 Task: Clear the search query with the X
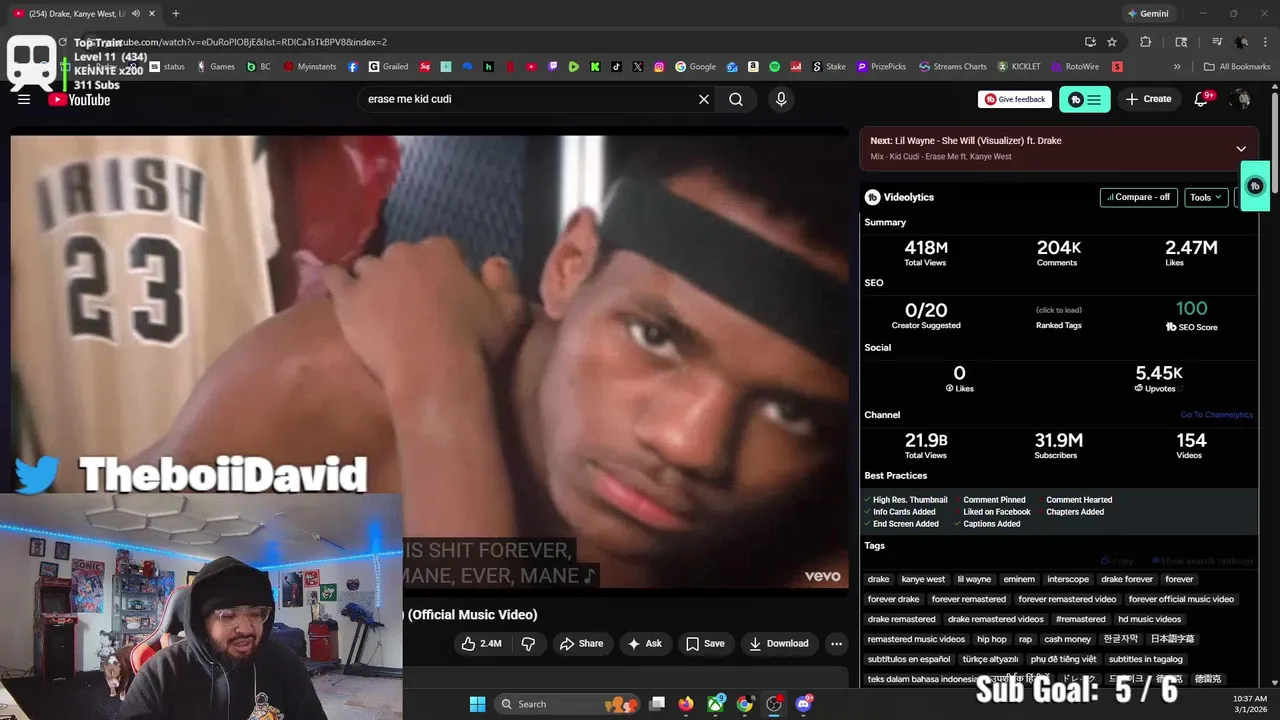click(x=704, y=99)
